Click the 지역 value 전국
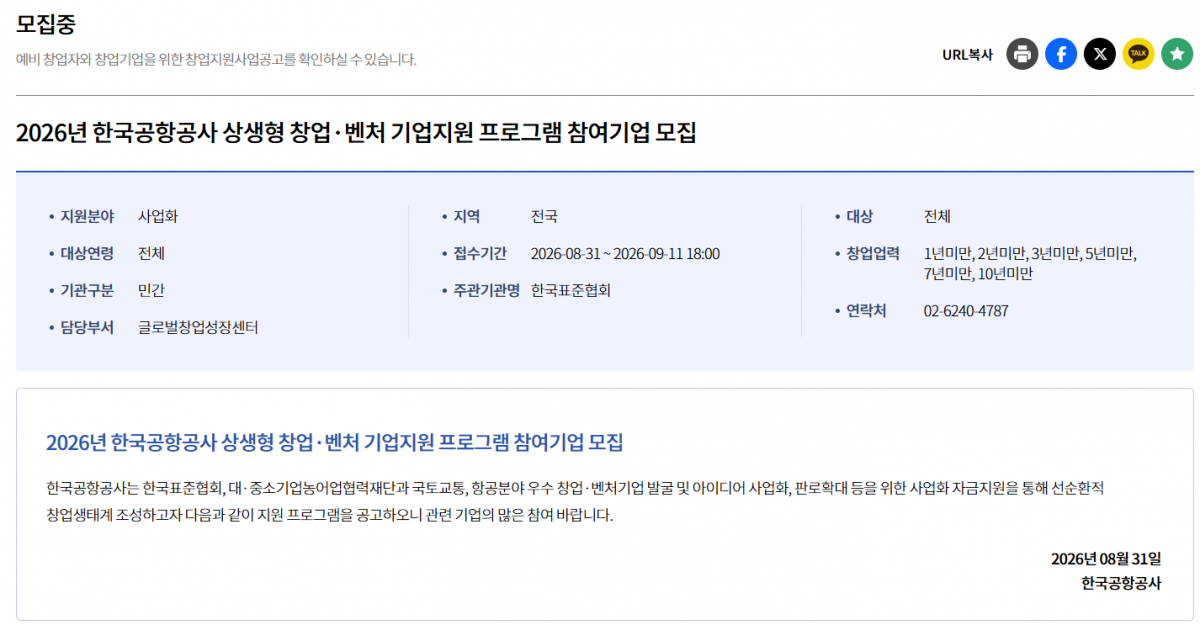 point(544,216)
